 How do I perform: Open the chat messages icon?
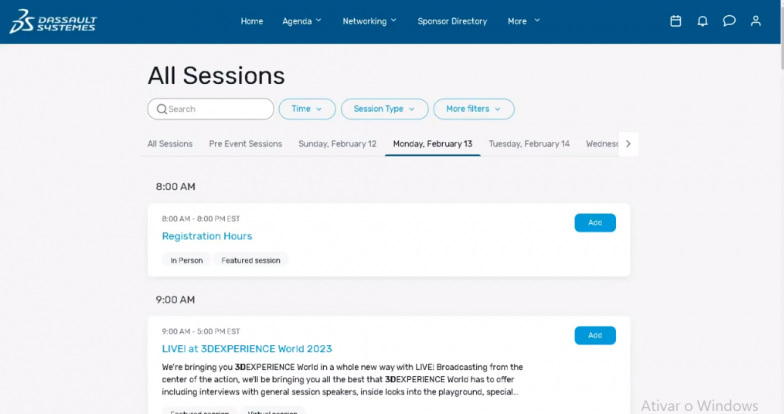(x=729, y=21)
